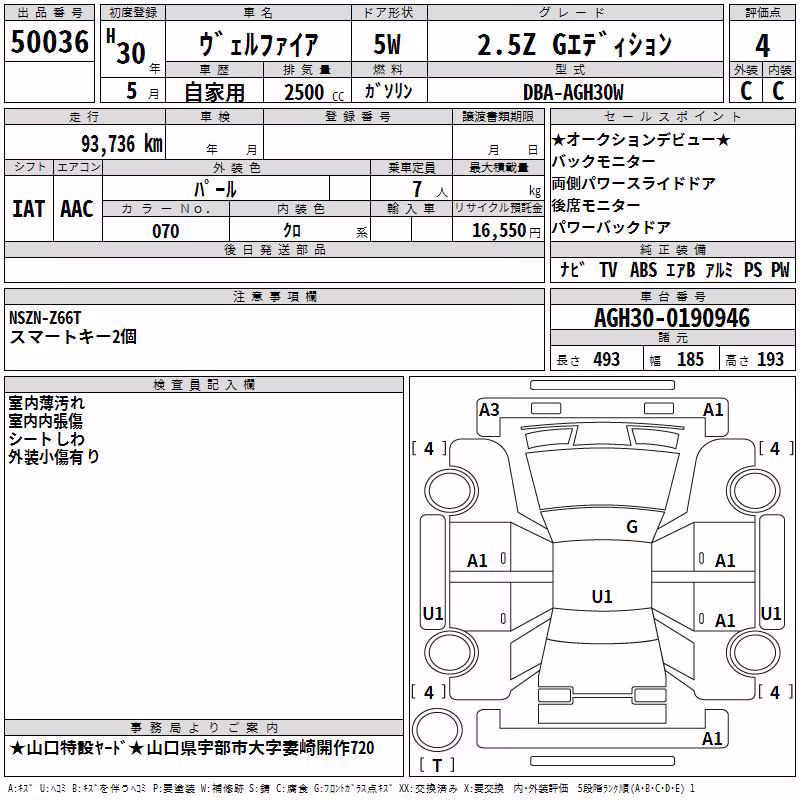Click color number 070
Screen dimensions: 800x800
click(x=166, y=231)
